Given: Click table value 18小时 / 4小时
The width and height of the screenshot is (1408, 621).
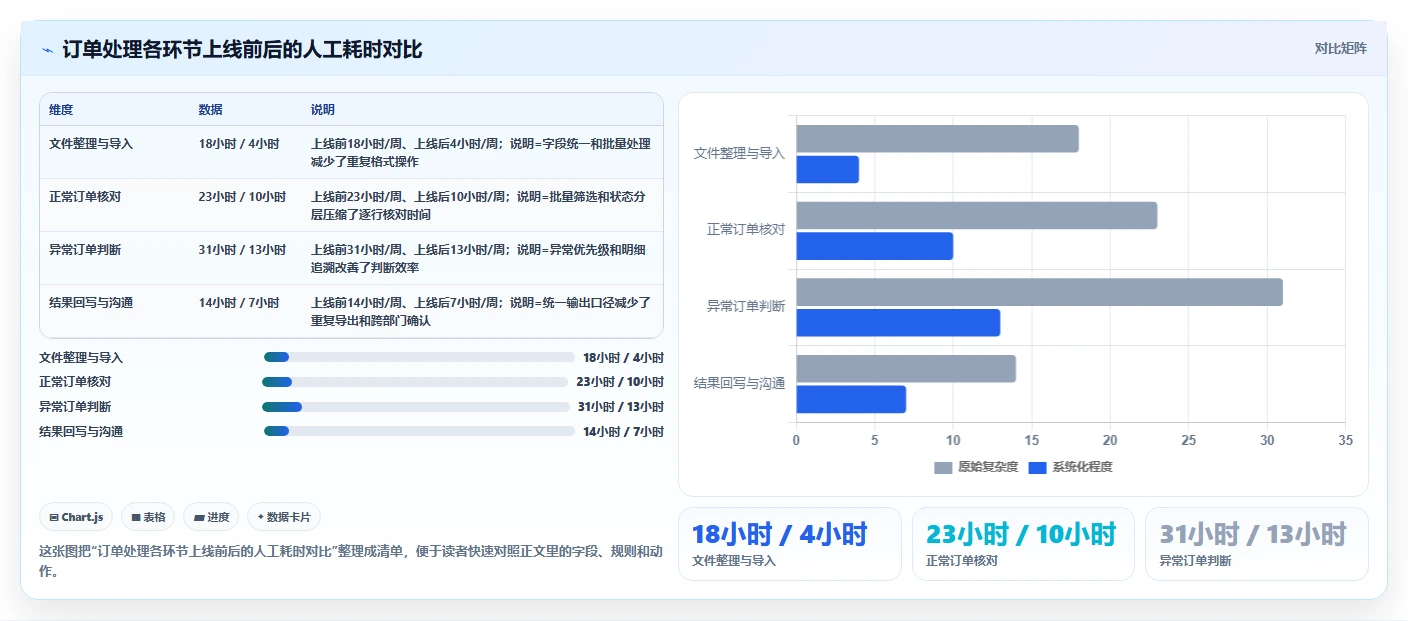Looking at the screenshot, I should (x=239, y=144).
